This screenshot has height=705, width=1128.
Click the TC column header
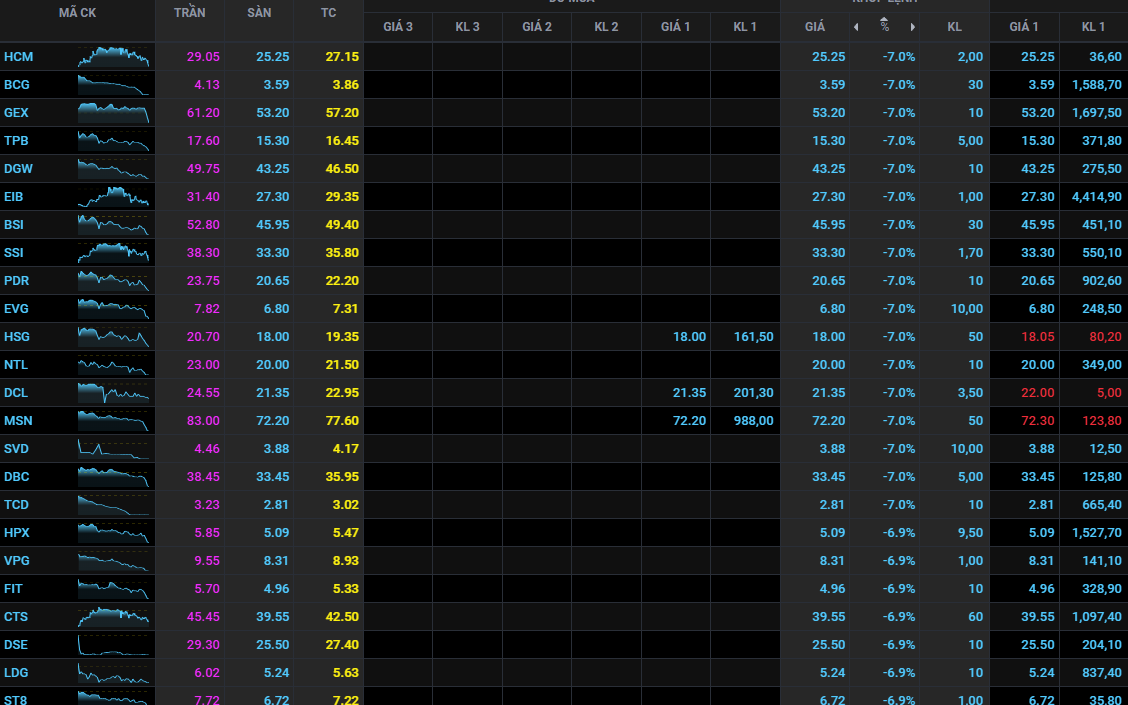point(329,13)
